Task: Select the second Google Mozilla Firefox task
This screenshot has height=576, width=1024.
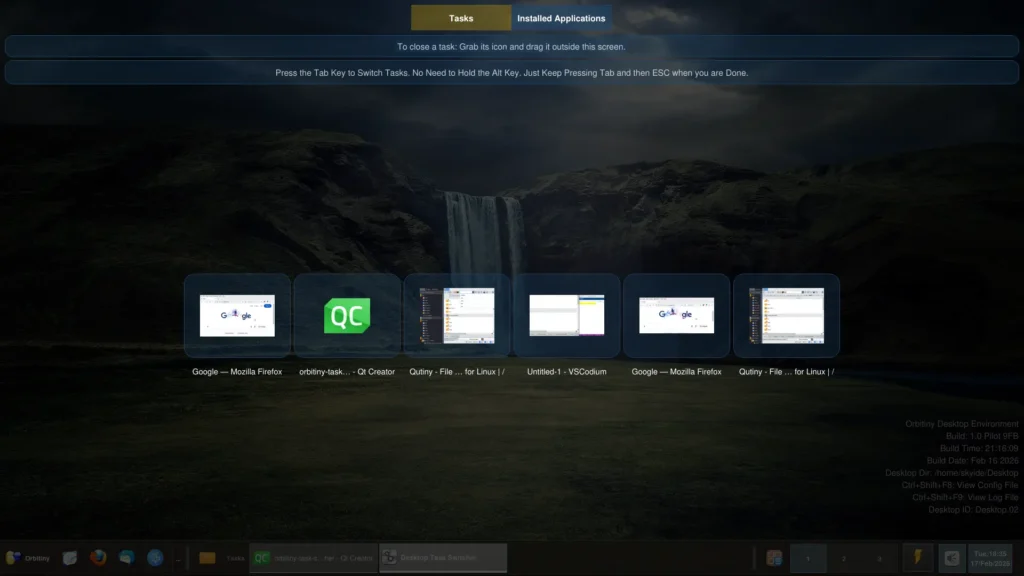Action: pos(677,316)
